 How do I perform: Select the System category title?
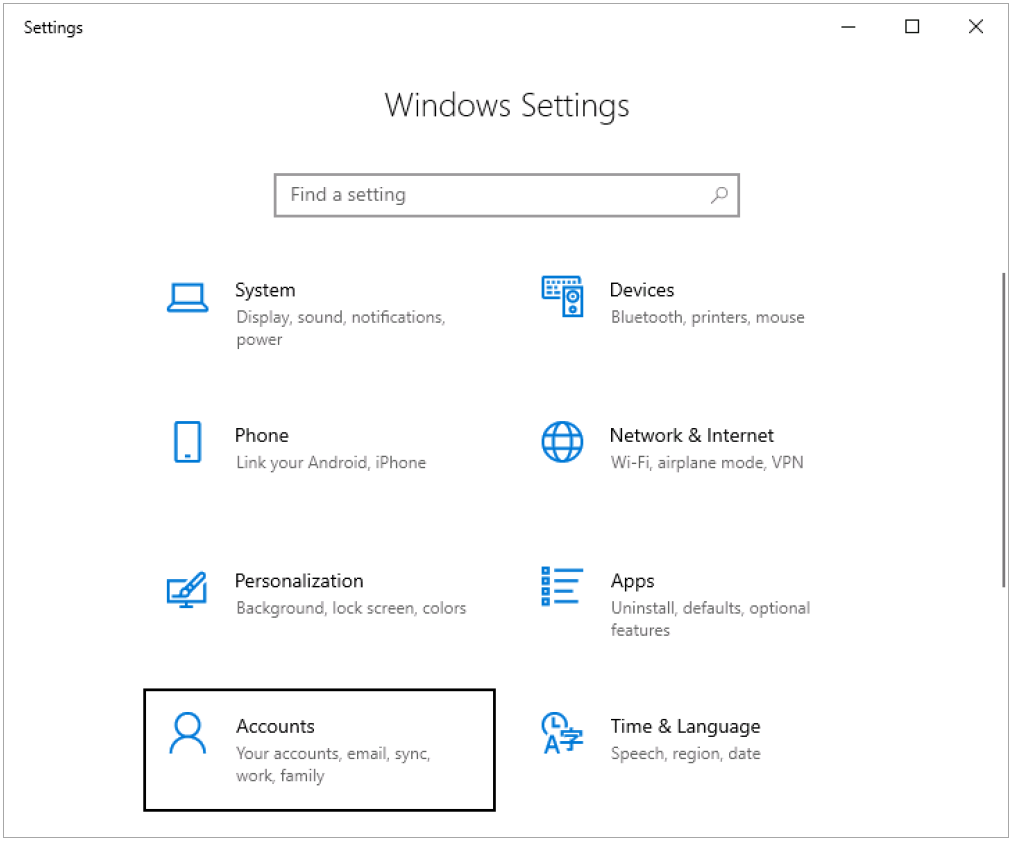click(x=265, y=290)
